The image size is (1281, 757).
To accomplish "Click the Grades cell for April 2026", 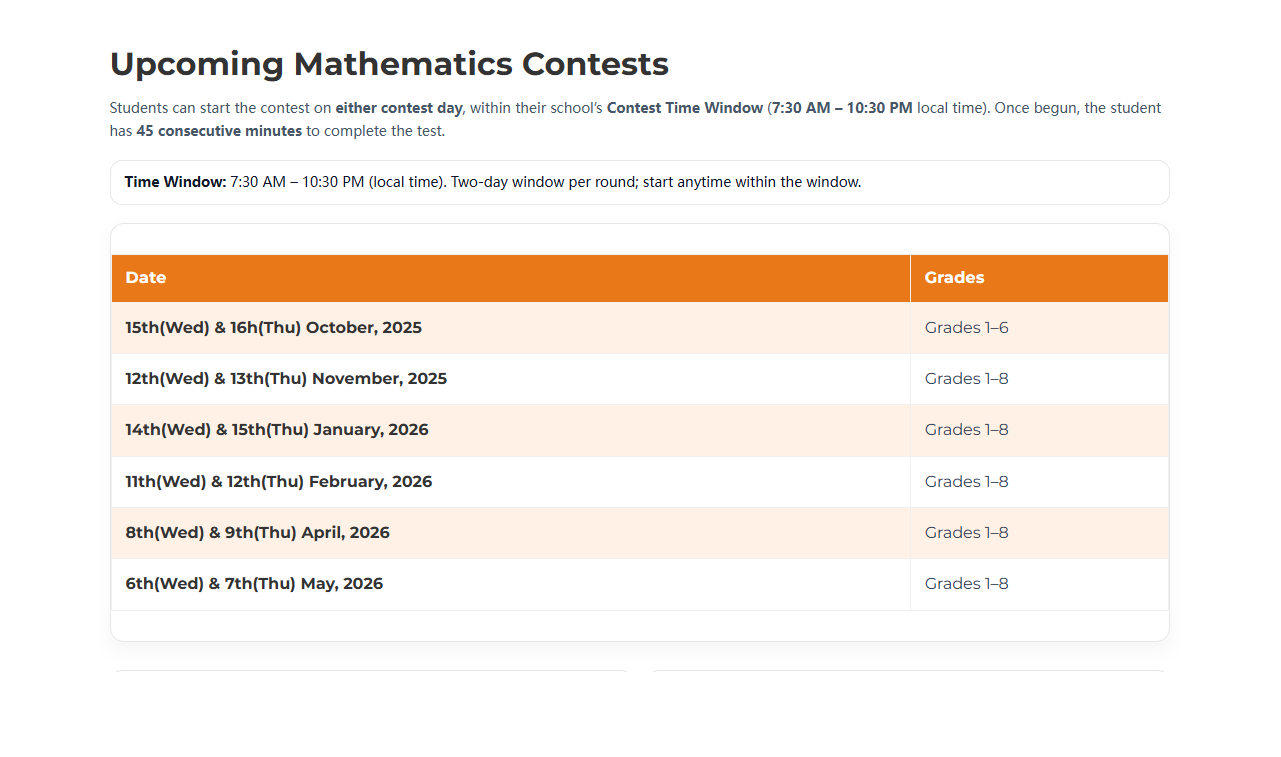I will point(966,533).
